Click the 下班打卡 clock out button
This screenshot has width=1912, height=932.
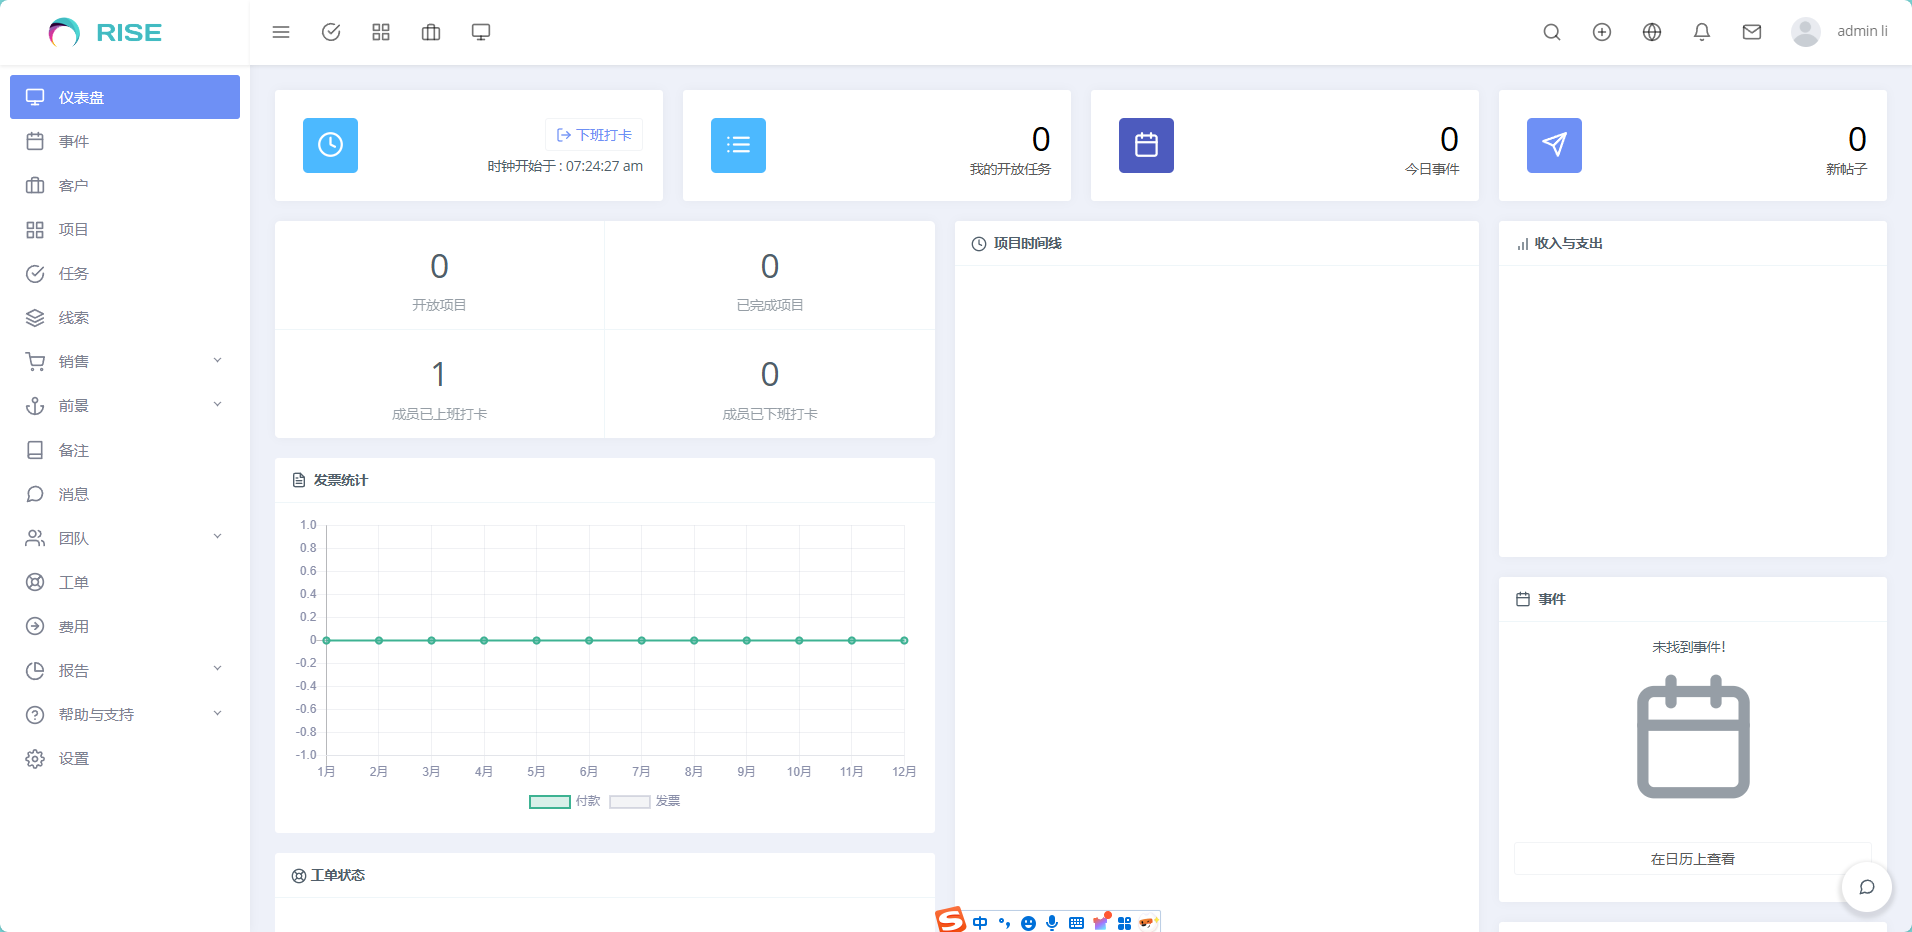coord(594,135)
